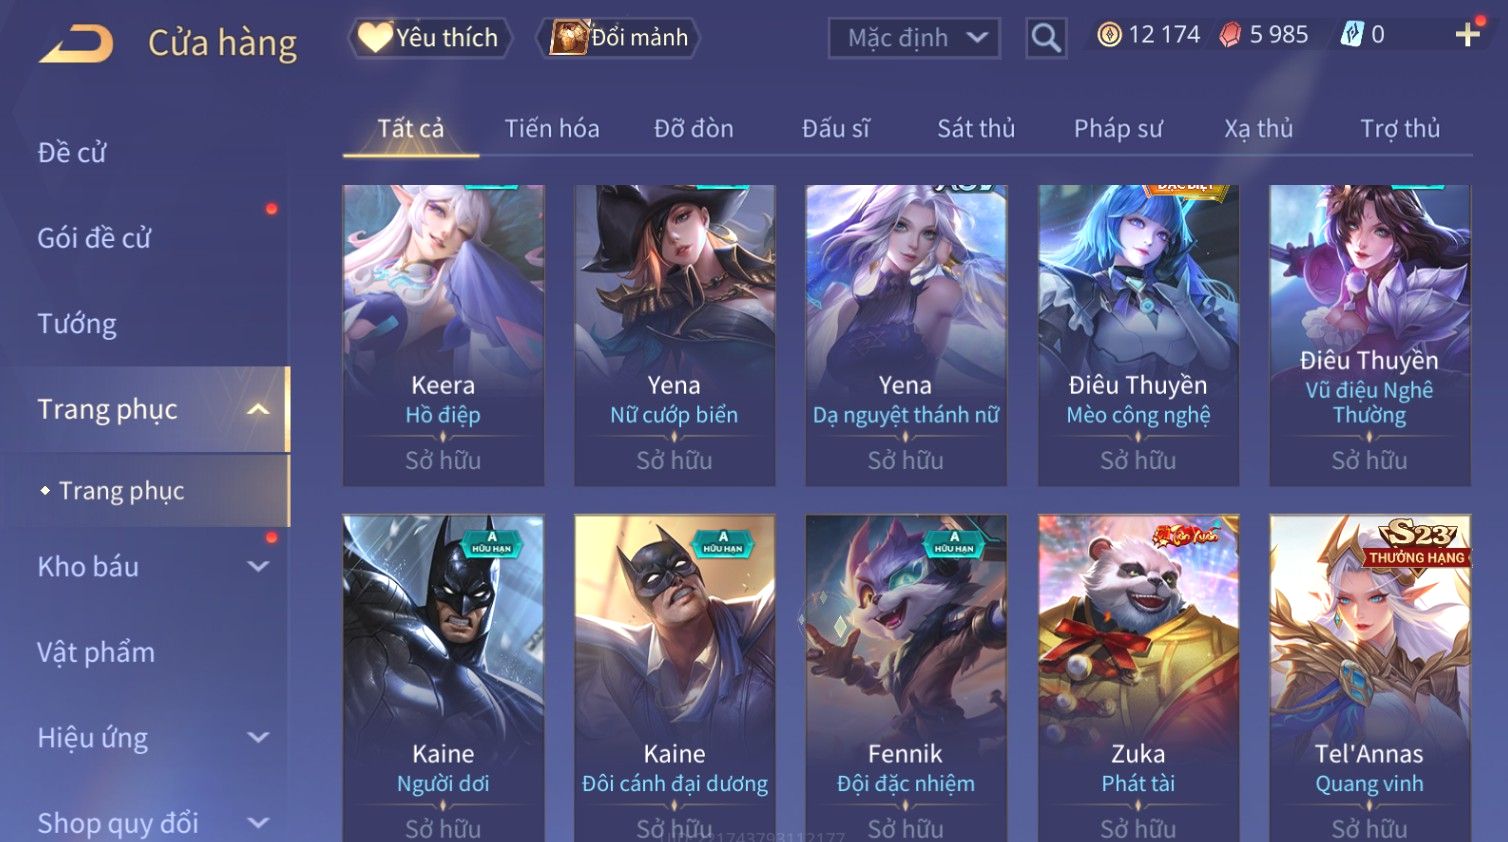Image resolution: width=1508 pixels, height=842 pixels.
Task: Tap the blue voucher currency icon
Action: pos(1352,35)
